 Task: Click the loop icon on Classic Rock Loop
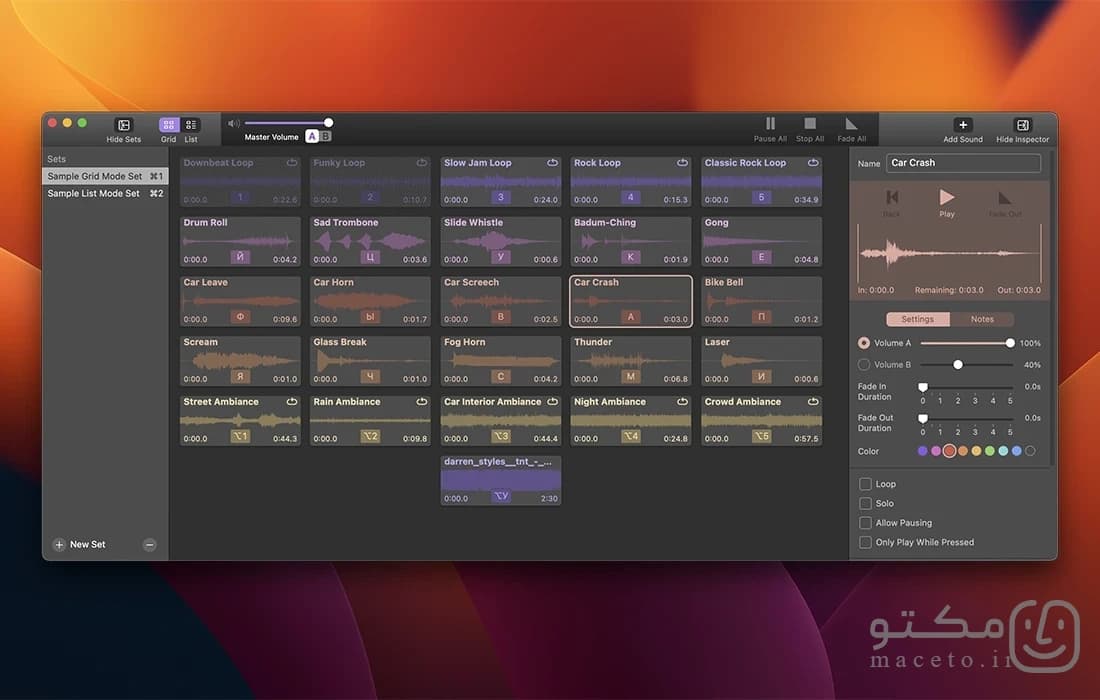812,163
